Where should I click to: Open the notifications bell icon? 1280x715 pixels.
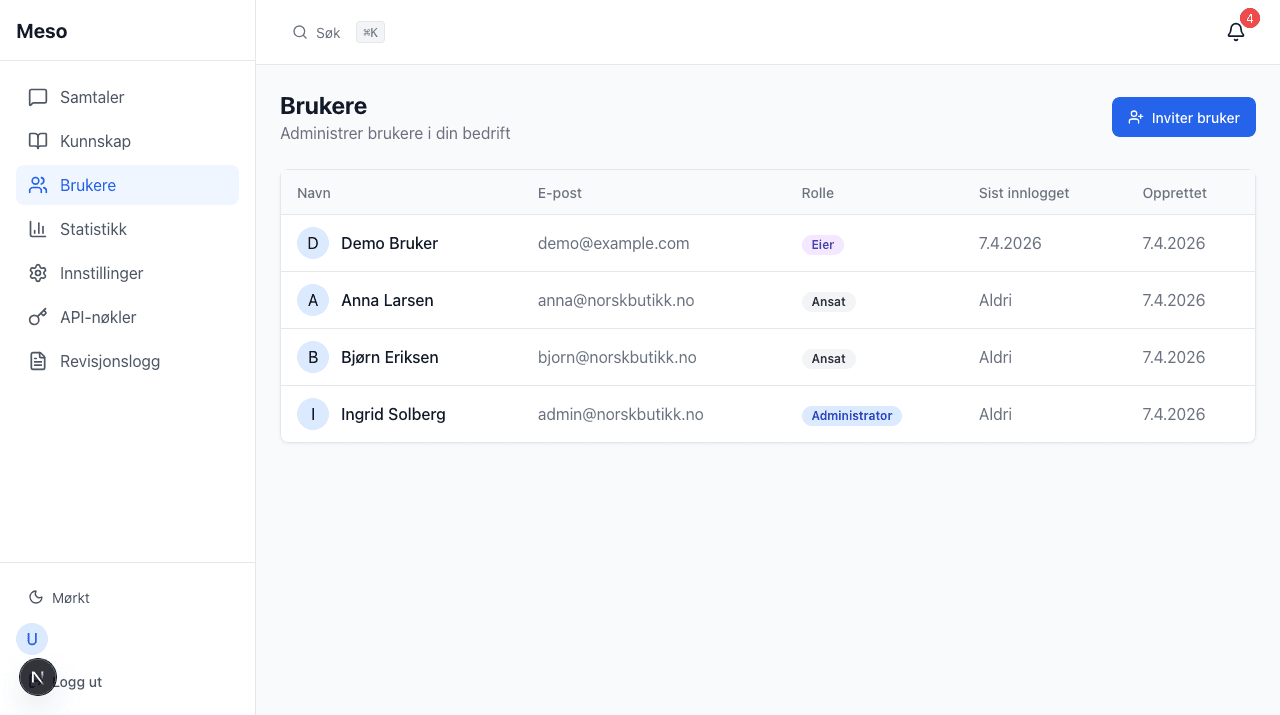click(1236, 32)
